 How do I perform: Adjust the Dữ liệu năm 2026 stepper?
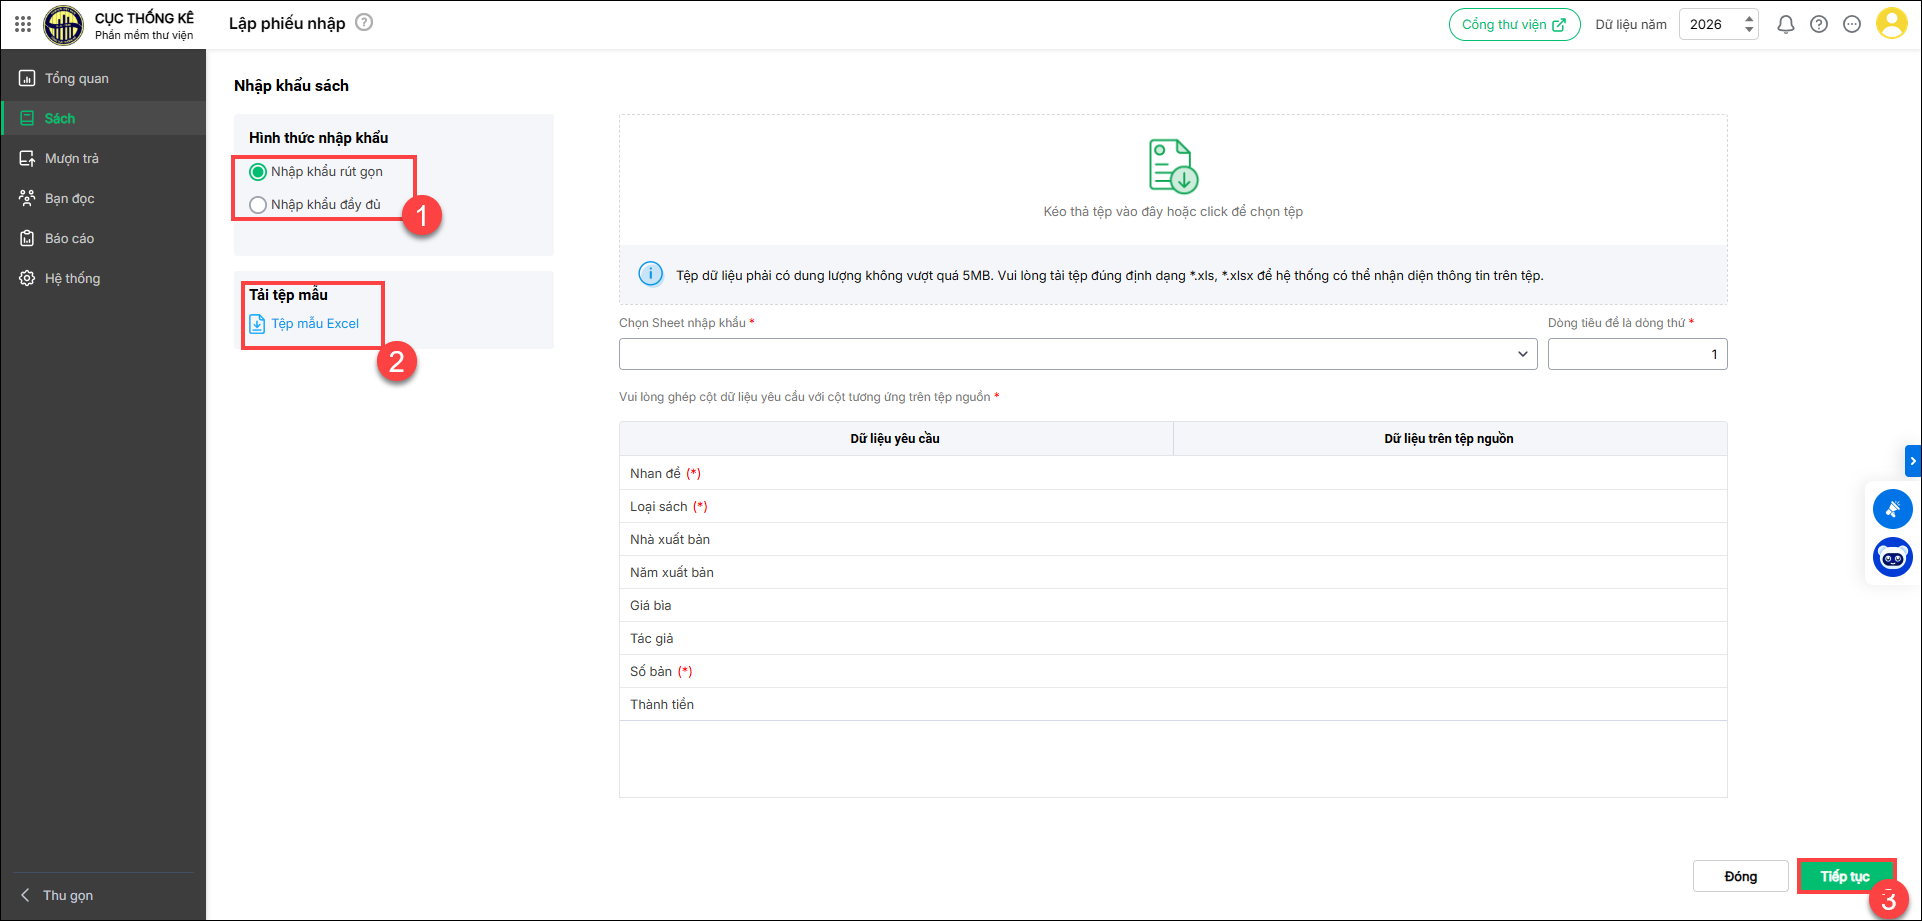1749,24
